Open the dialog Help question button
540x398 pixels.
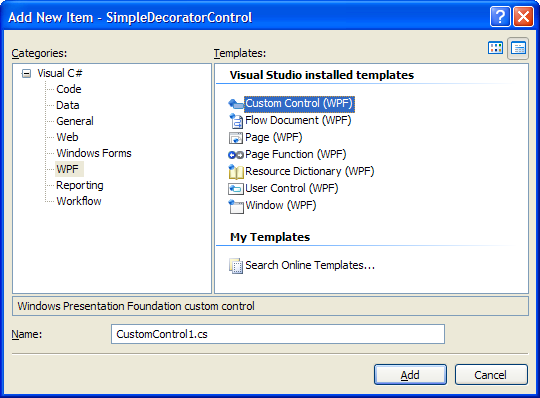500,17
